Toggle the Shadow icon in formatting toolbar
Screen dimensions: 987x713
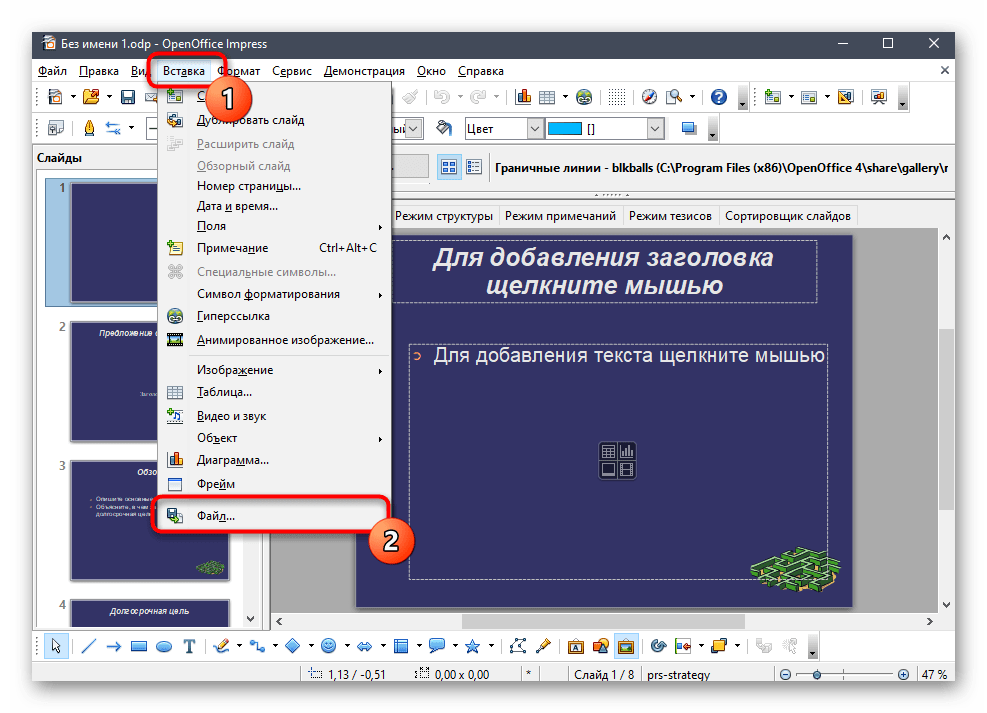(x=689, y=128)
